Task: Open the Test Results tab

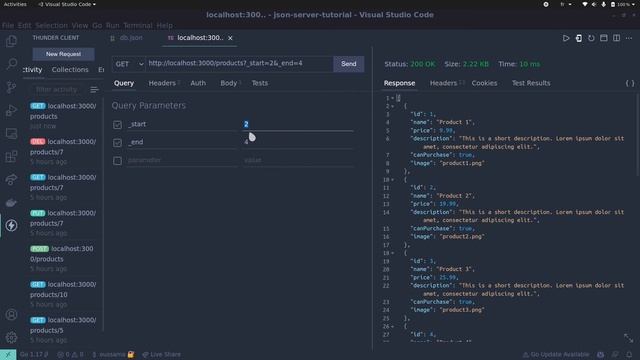Action: [x=531, y=83]
